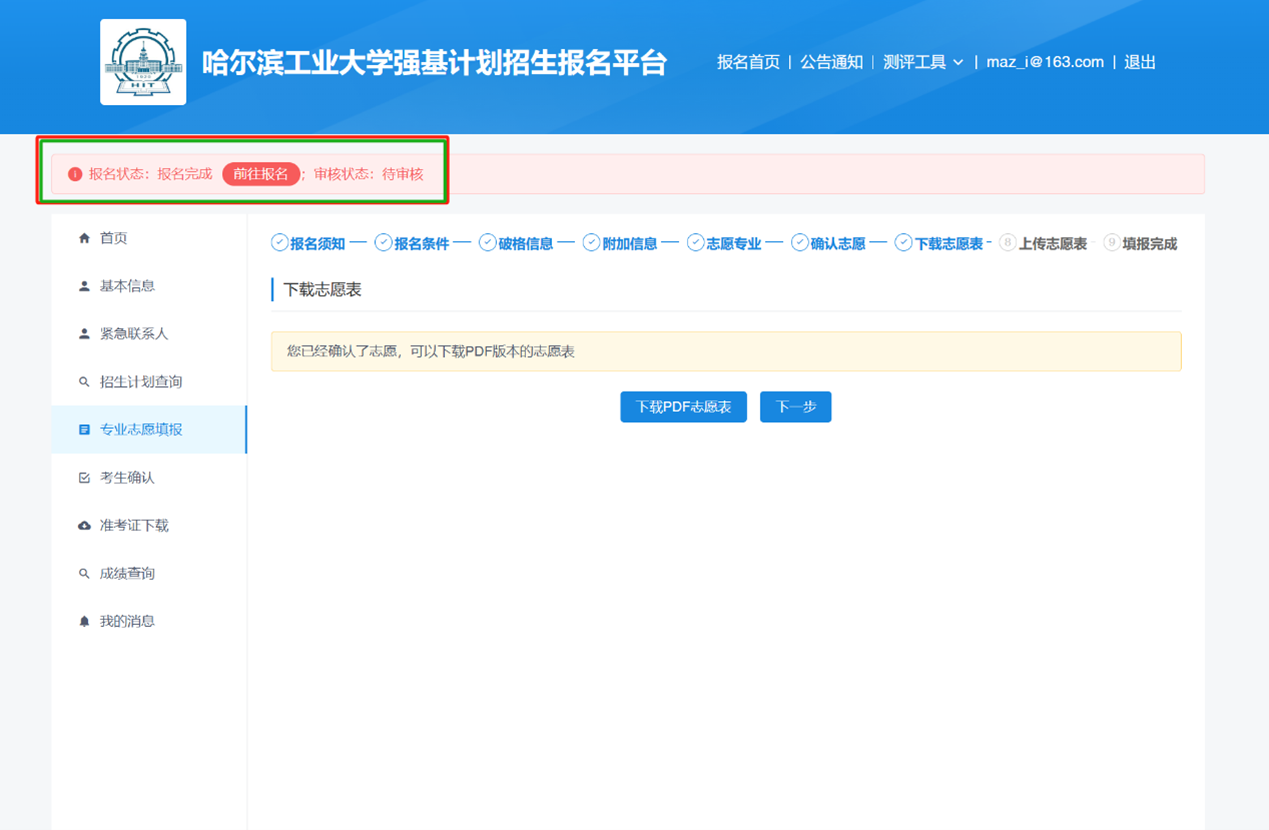Click the check circle of step 下载志愿表
The height and width of the screenshot is (830, 1269).
[904, 243]
